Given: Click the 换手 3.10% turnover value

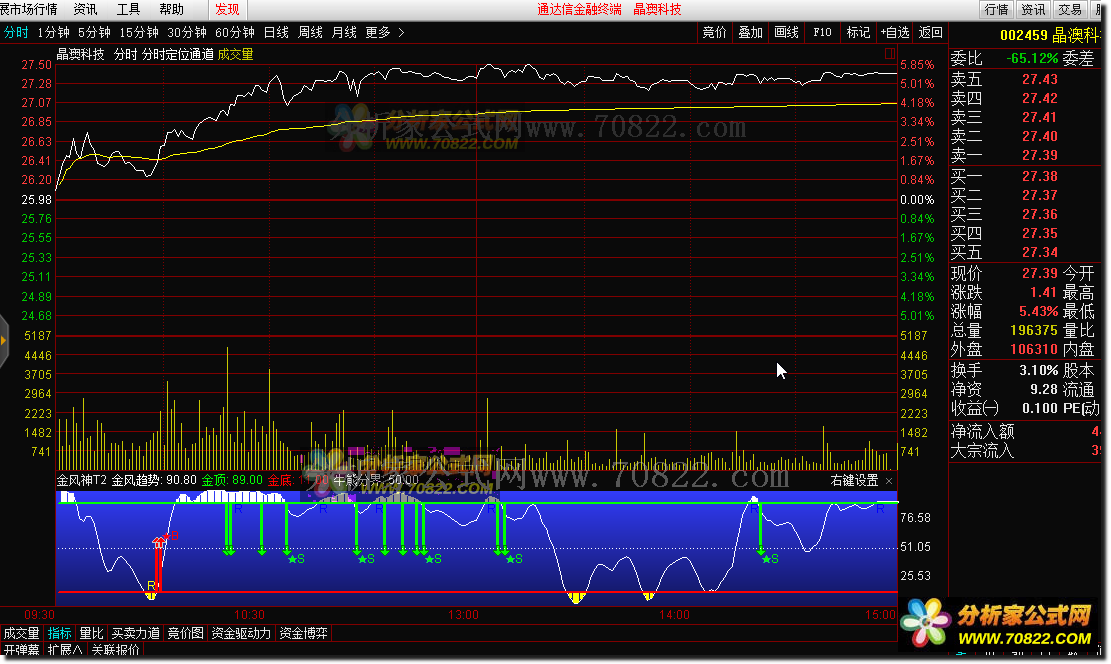Looking at the screenshot, I should 1039,371.
